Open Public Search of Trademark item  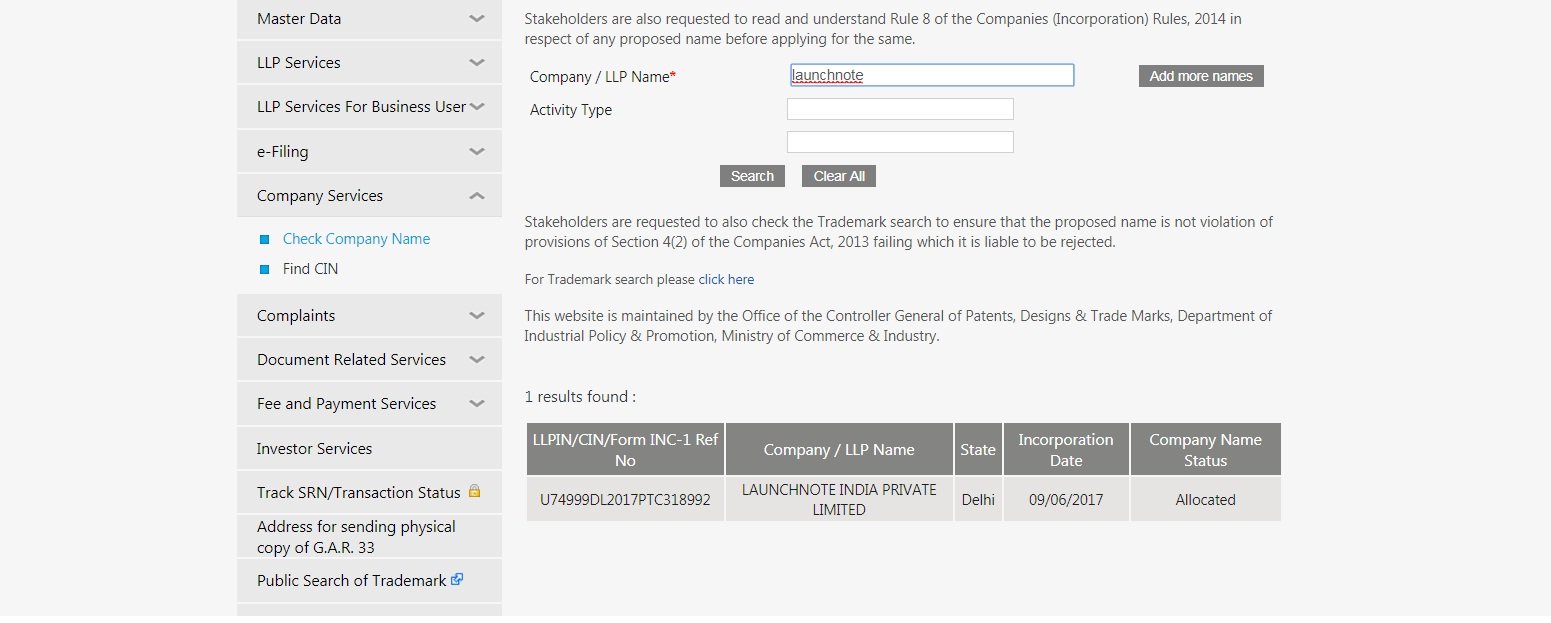pos(369,580)
